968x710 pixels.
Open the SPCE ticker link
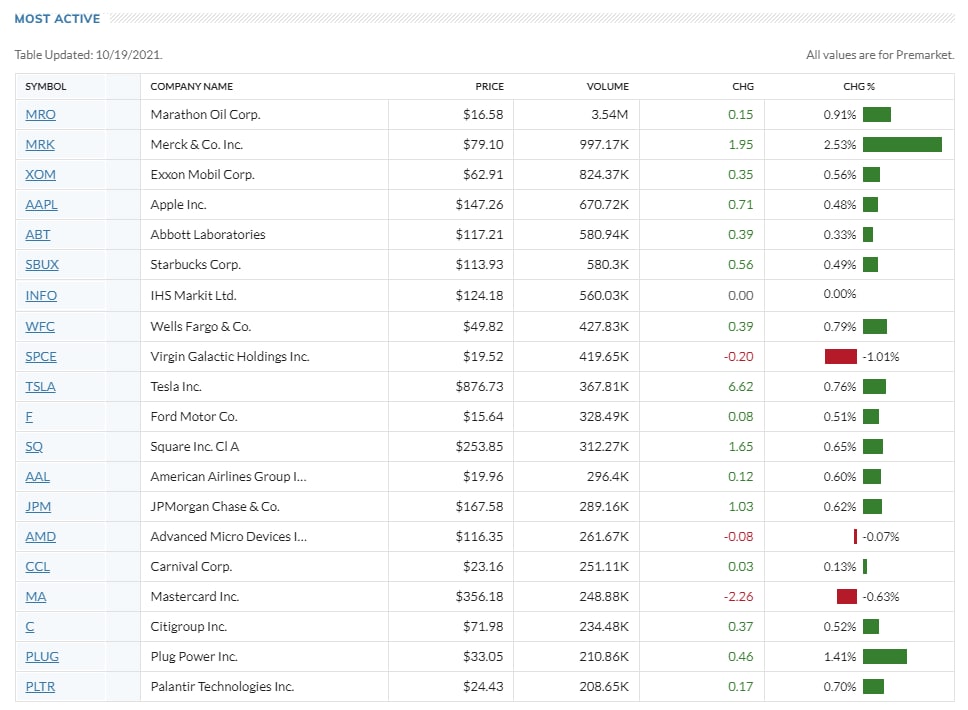(41, 357)
